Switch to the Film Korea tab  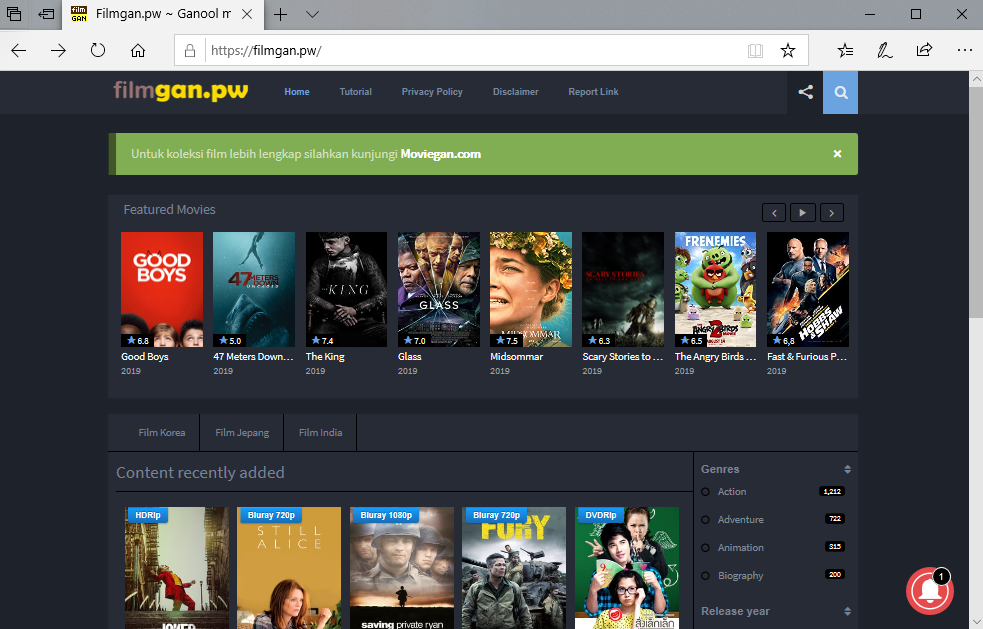coord(162,433)
